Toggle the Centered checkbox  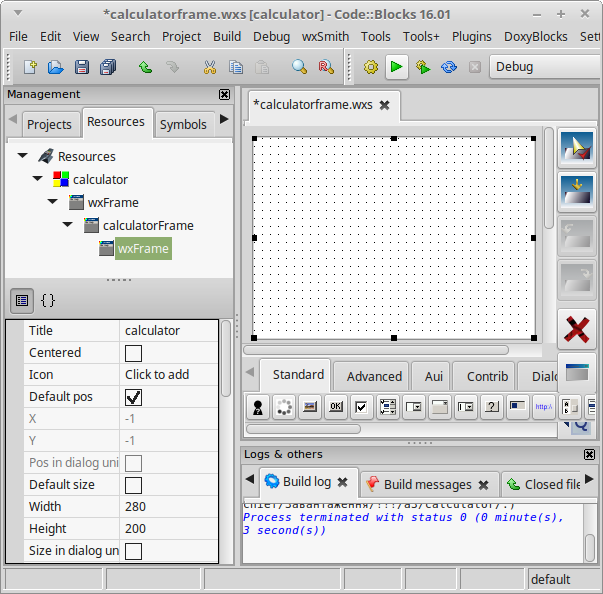(x=133, y=353)
